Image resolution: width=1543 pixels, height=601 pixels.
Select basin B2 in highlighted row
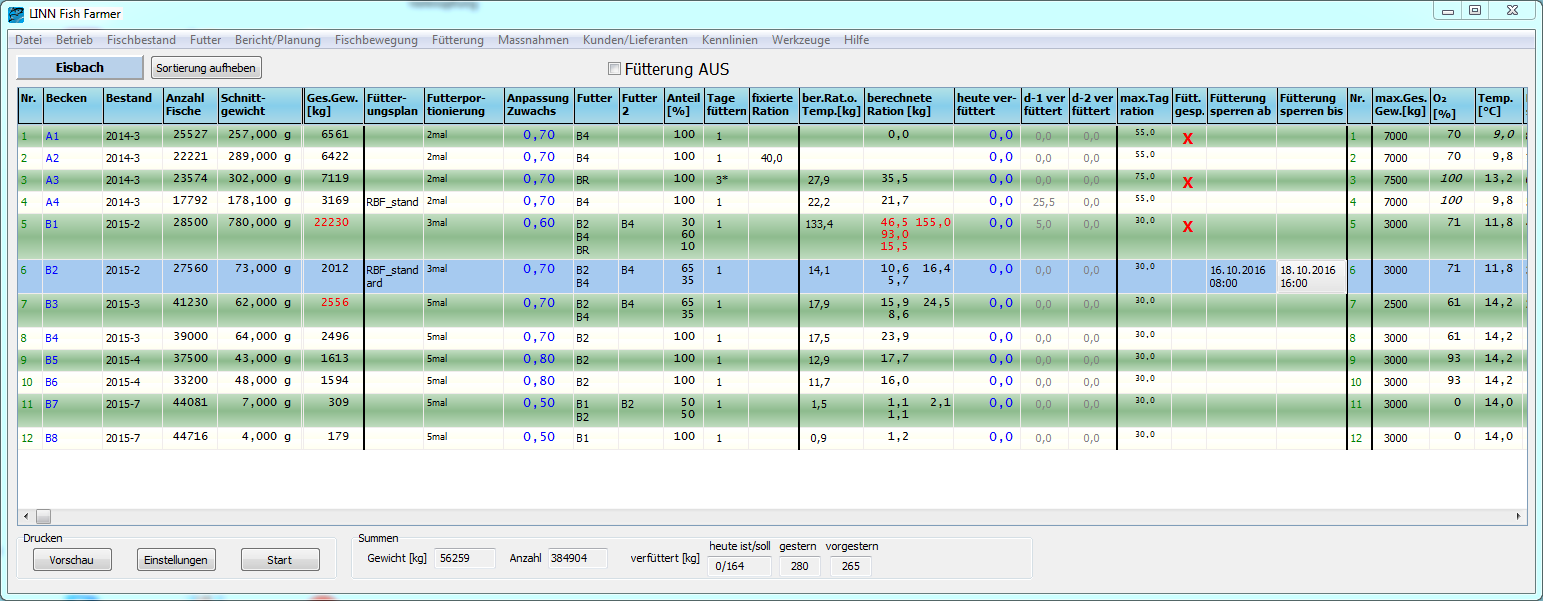pos(72,276)
